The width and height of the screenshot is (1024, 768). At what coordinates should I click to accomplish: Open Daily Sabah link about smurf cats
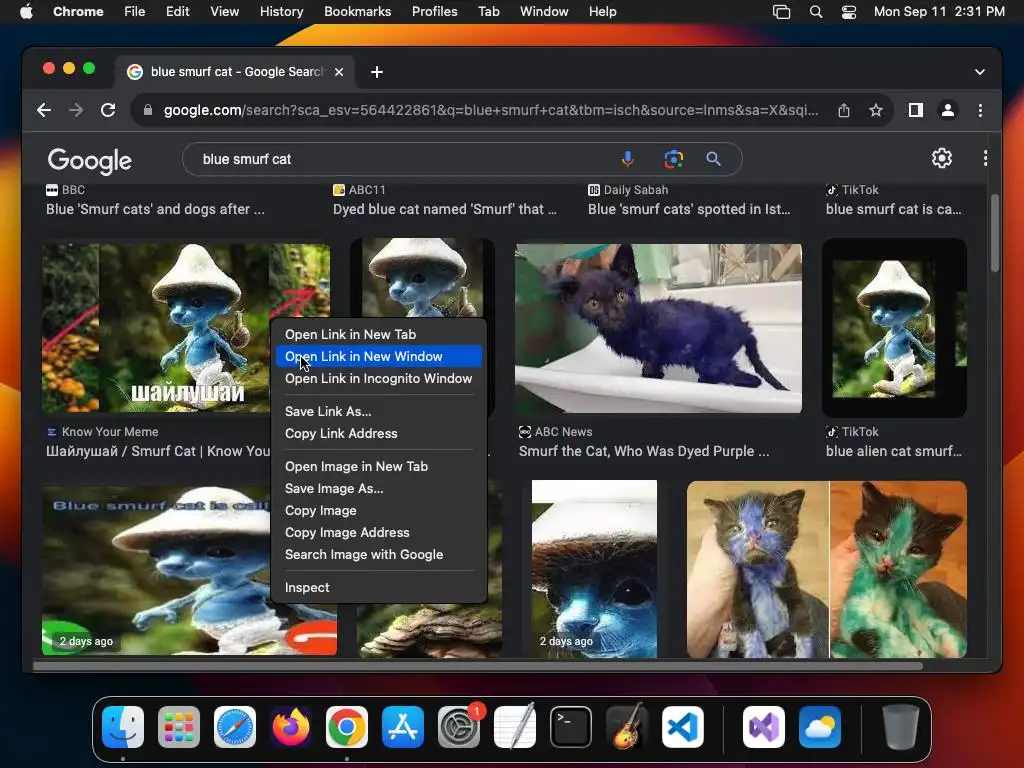689,210
